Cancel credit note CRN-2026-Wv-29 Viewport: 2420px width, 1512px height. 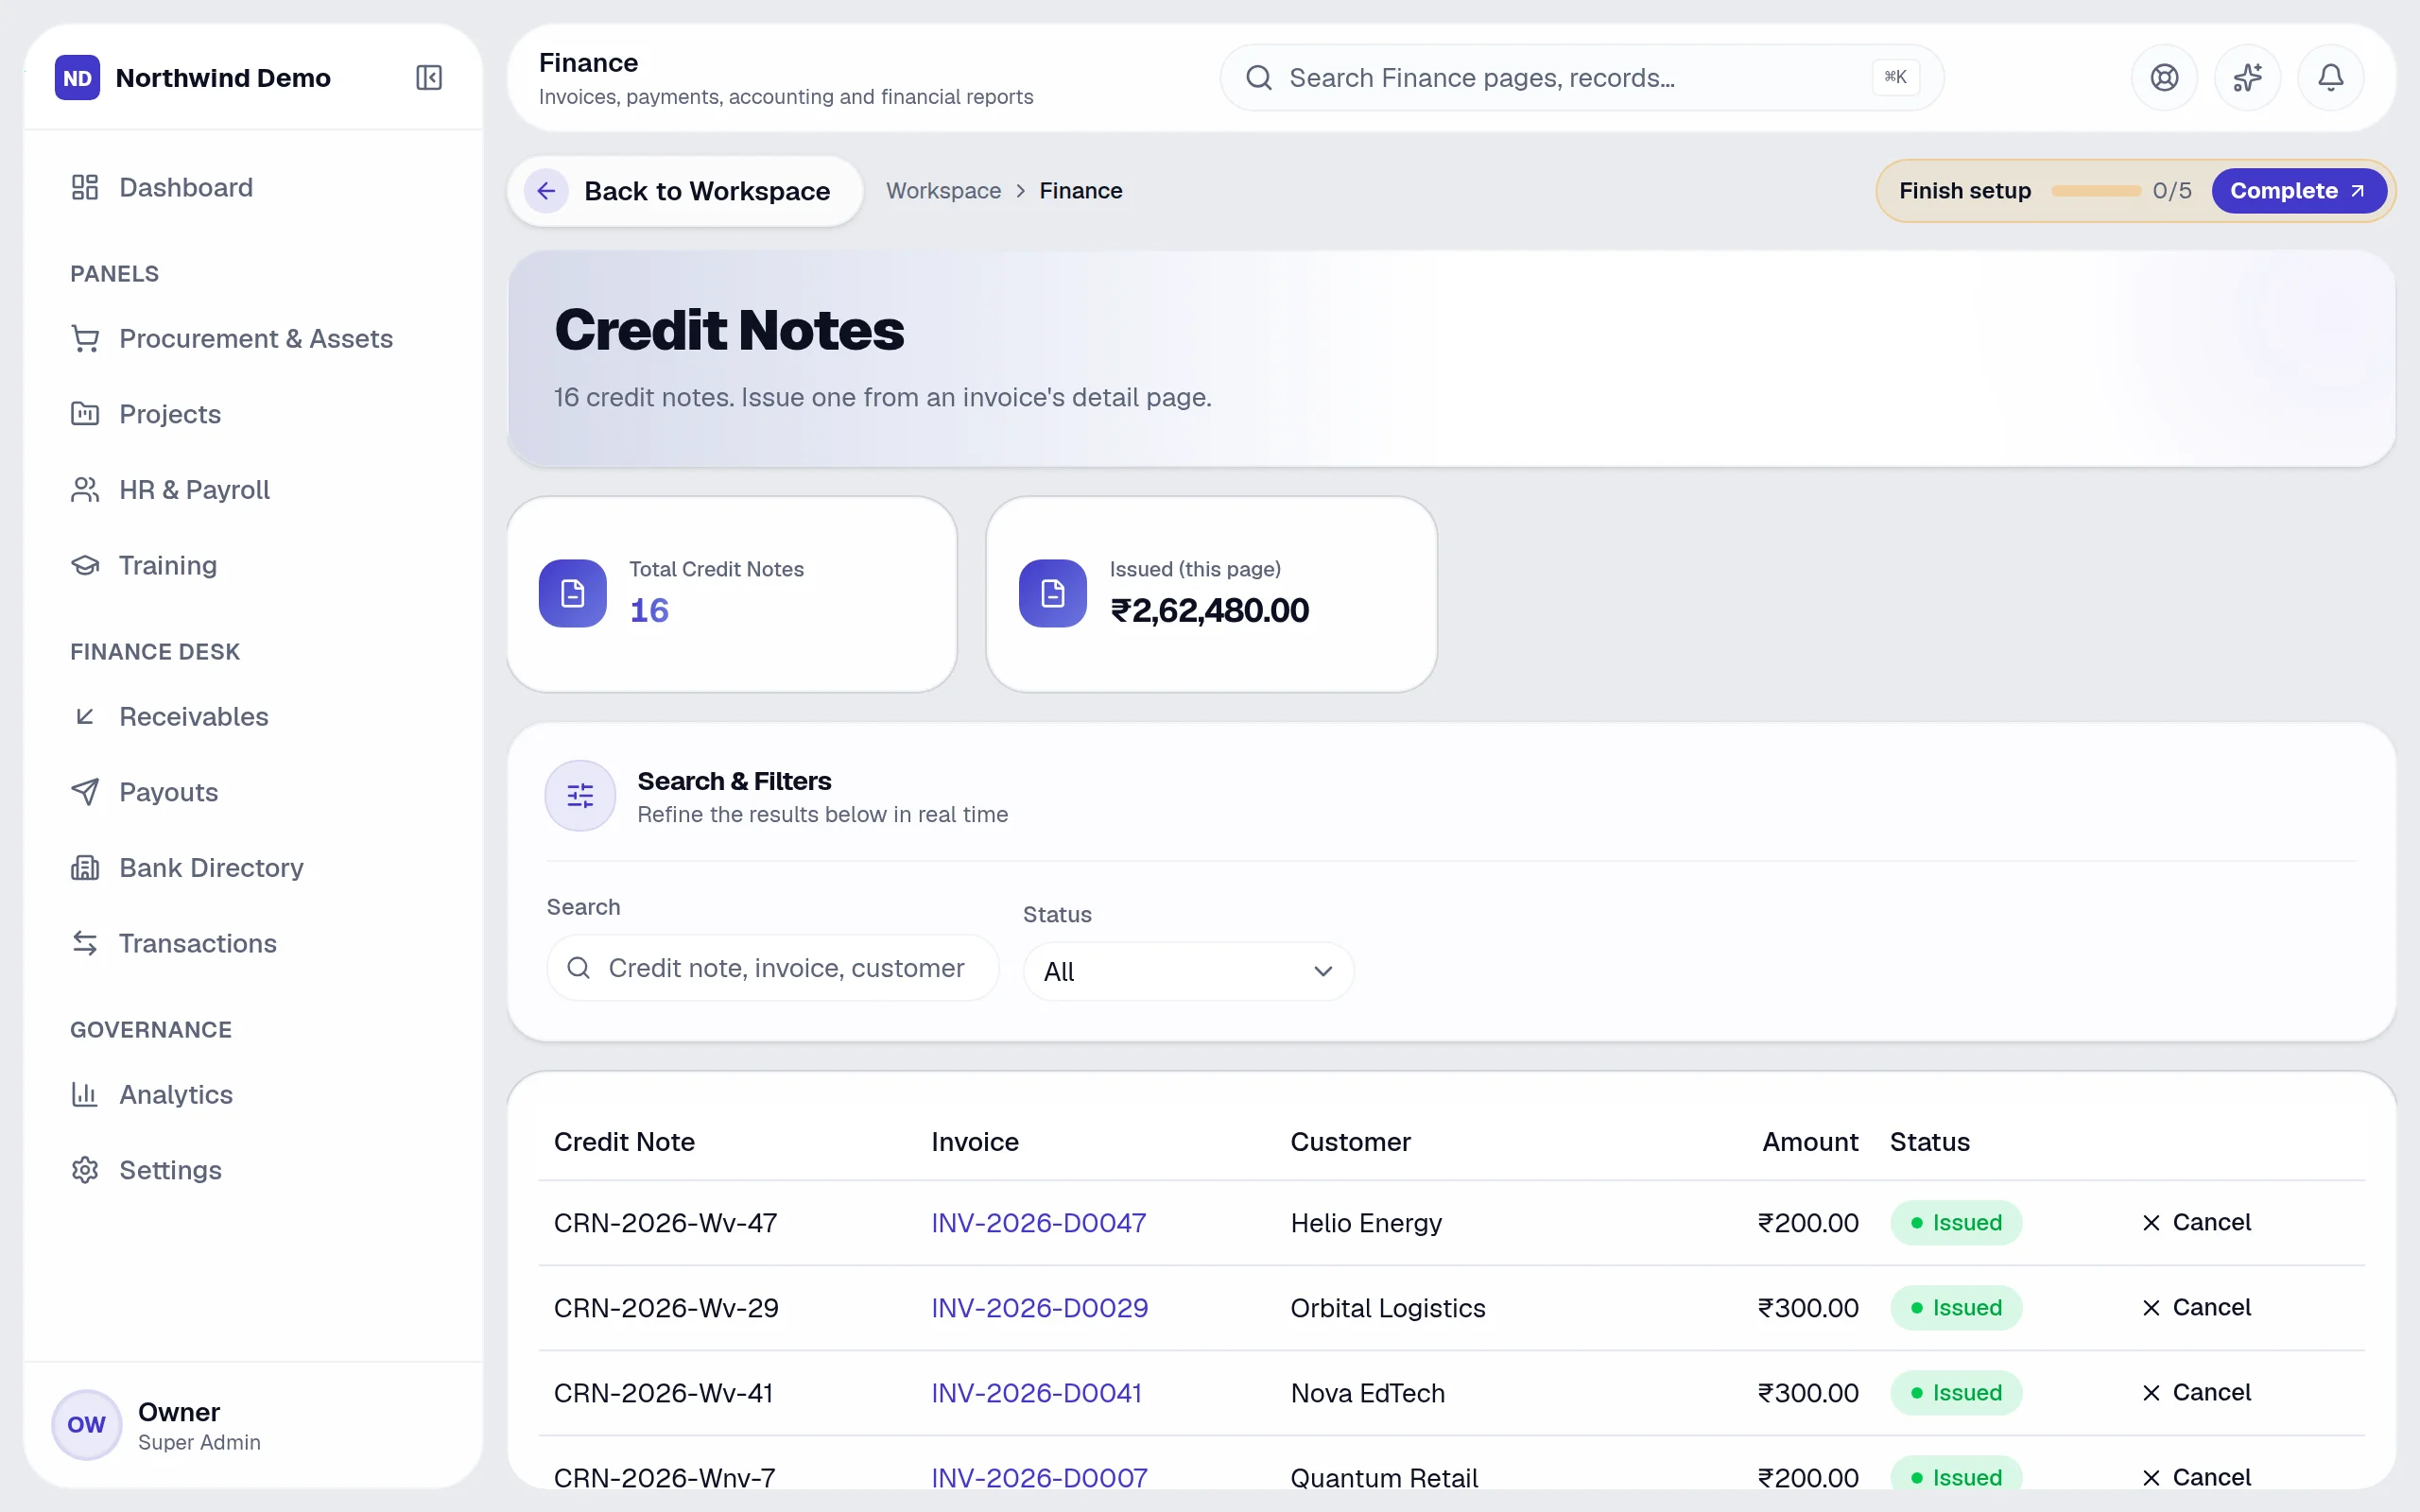(2197, 1307)
